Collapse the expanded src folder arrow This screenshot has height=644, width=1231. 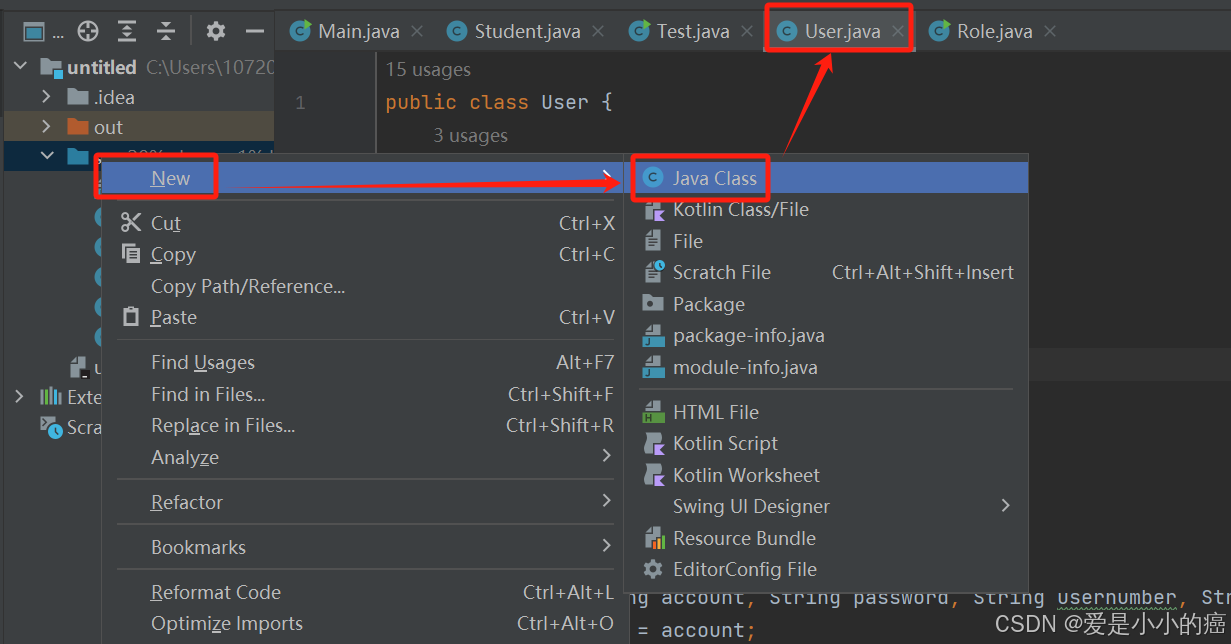(x=46, y=156)
